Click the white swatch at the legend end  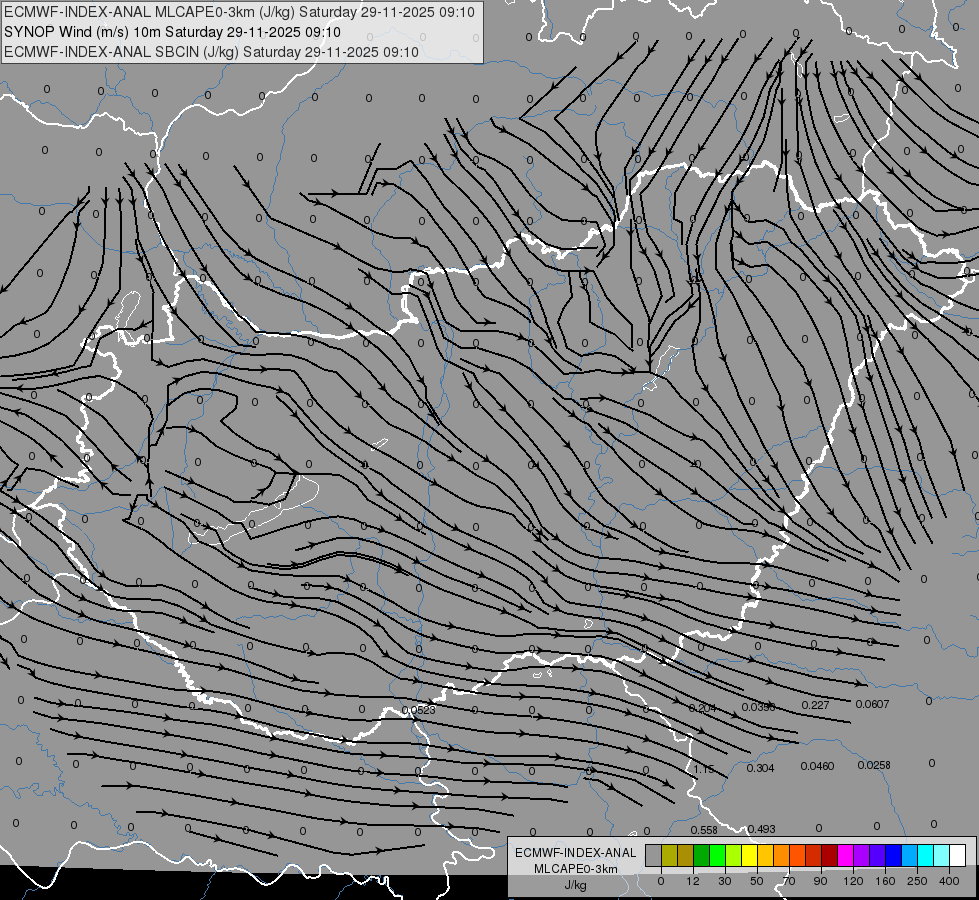(958, 855)
